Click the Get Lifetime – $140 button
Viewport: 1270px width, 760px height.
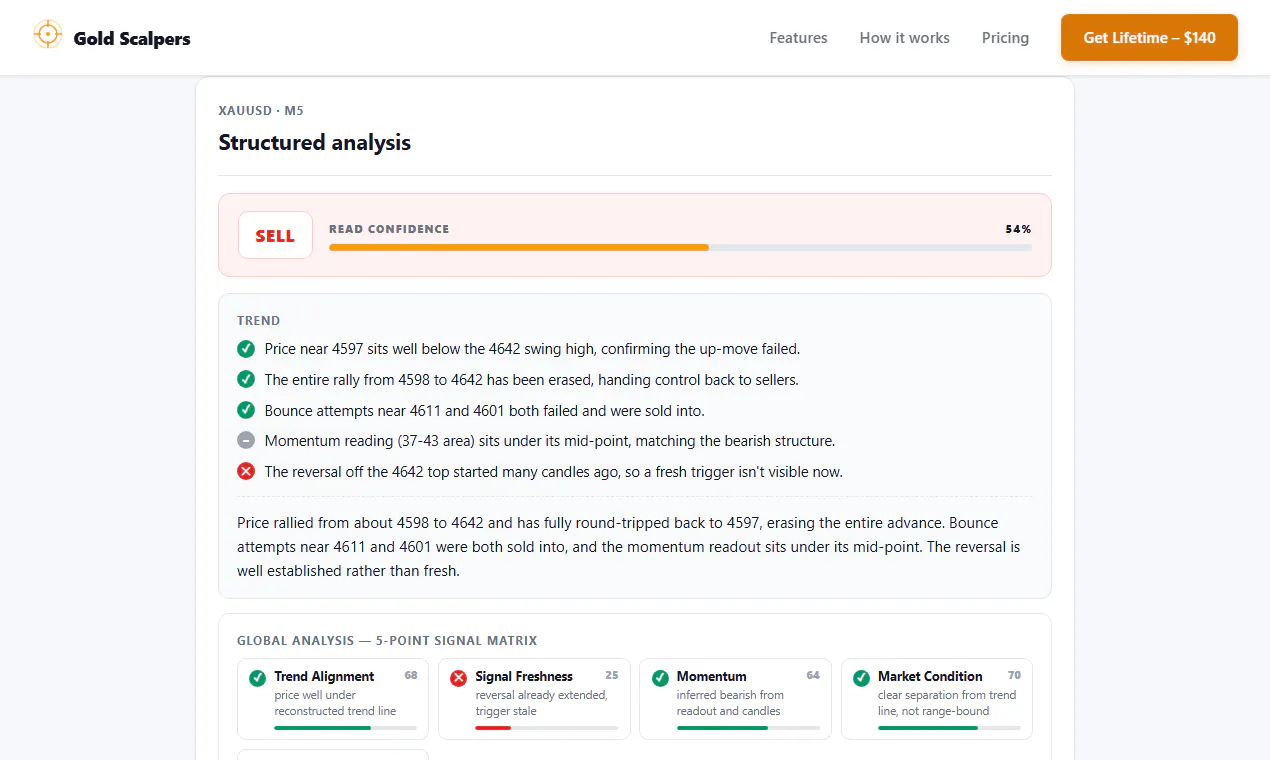[x=1149, y=38]
